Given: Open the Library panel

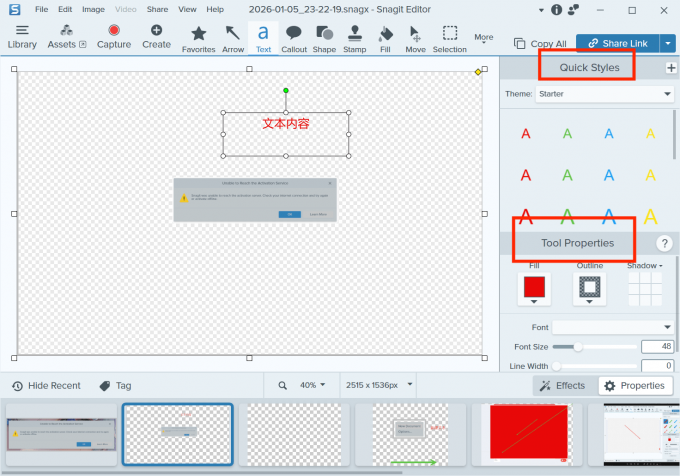Looking at the screenshot, I should (22, 37).
